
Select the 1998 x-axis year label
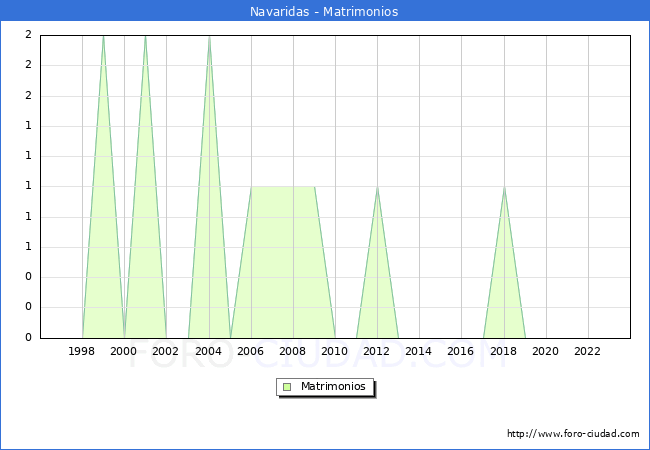click(82, 351)
